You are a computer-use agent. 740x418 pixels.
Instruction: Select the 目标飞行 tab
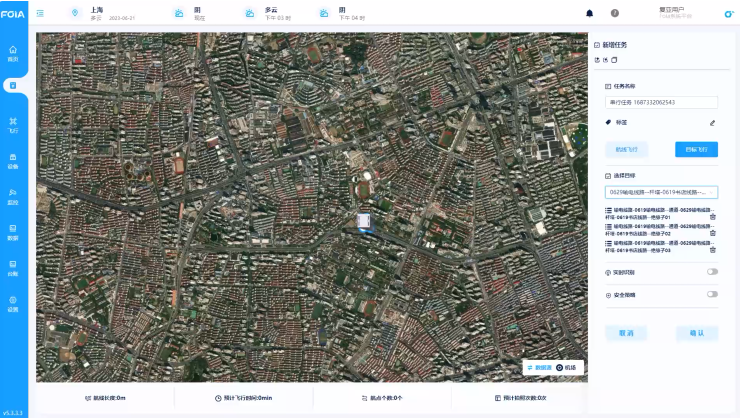(696, 149)
